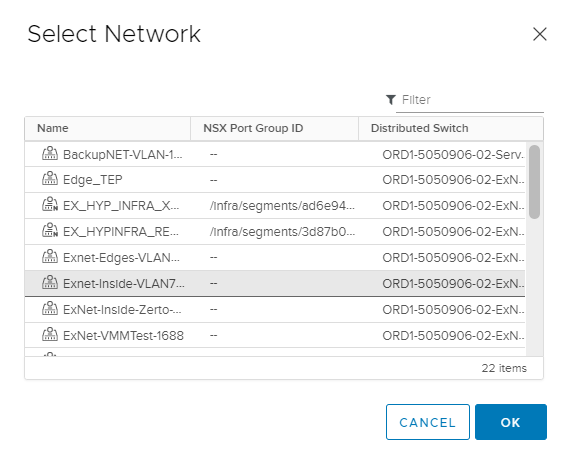Viewport: 569px width, 461px height.
Task: Click the EX_HYP_INFRA_X NSX segment icon
Action: (50, 204)
